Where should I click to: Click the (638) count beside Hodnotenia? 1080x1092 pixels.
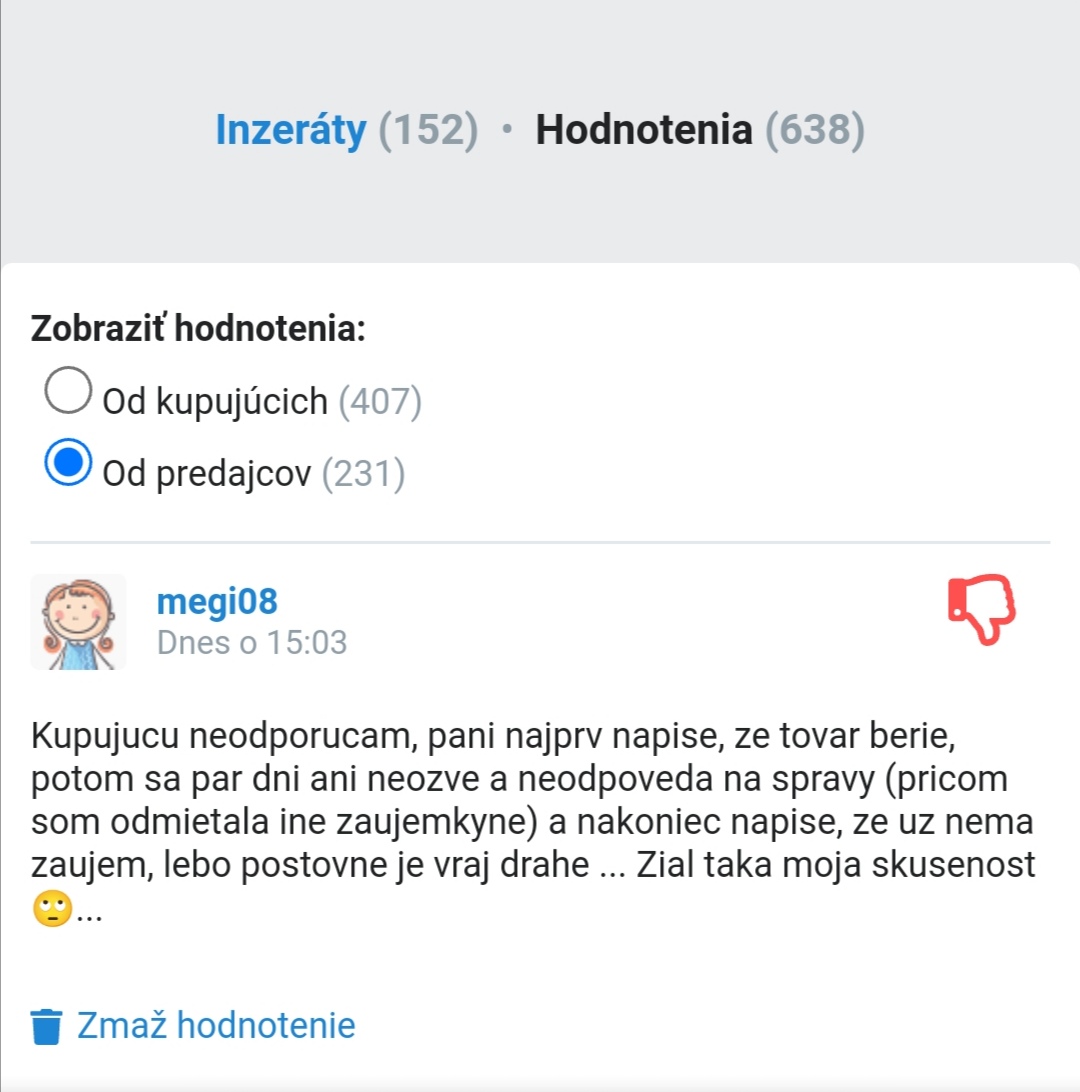tap(815, 130)
